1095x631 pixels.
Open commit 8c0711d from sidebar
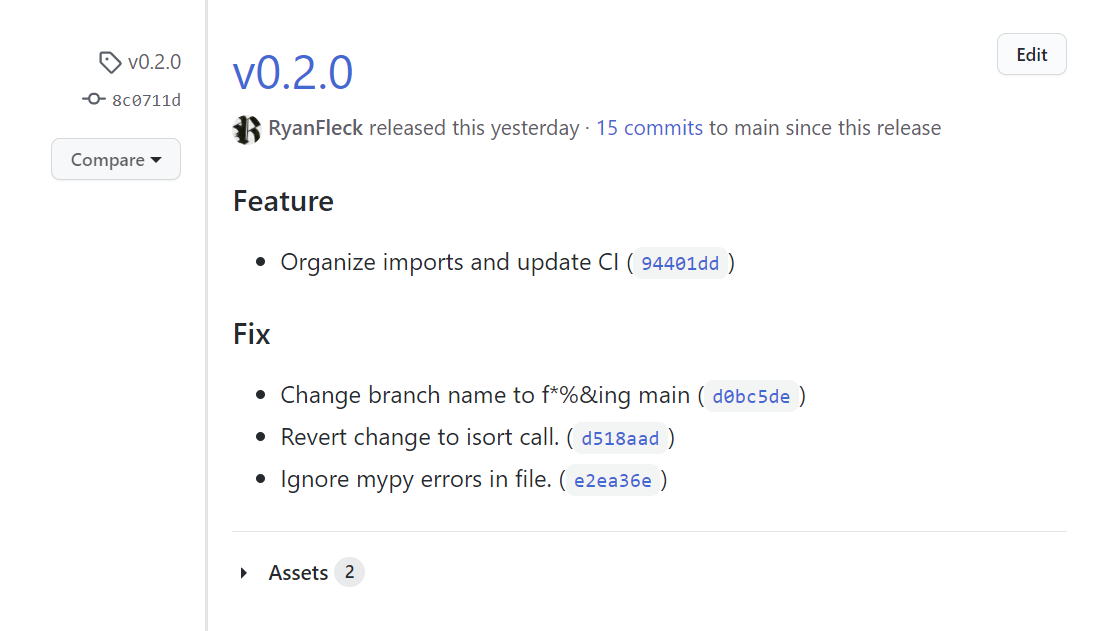(146, 100)
